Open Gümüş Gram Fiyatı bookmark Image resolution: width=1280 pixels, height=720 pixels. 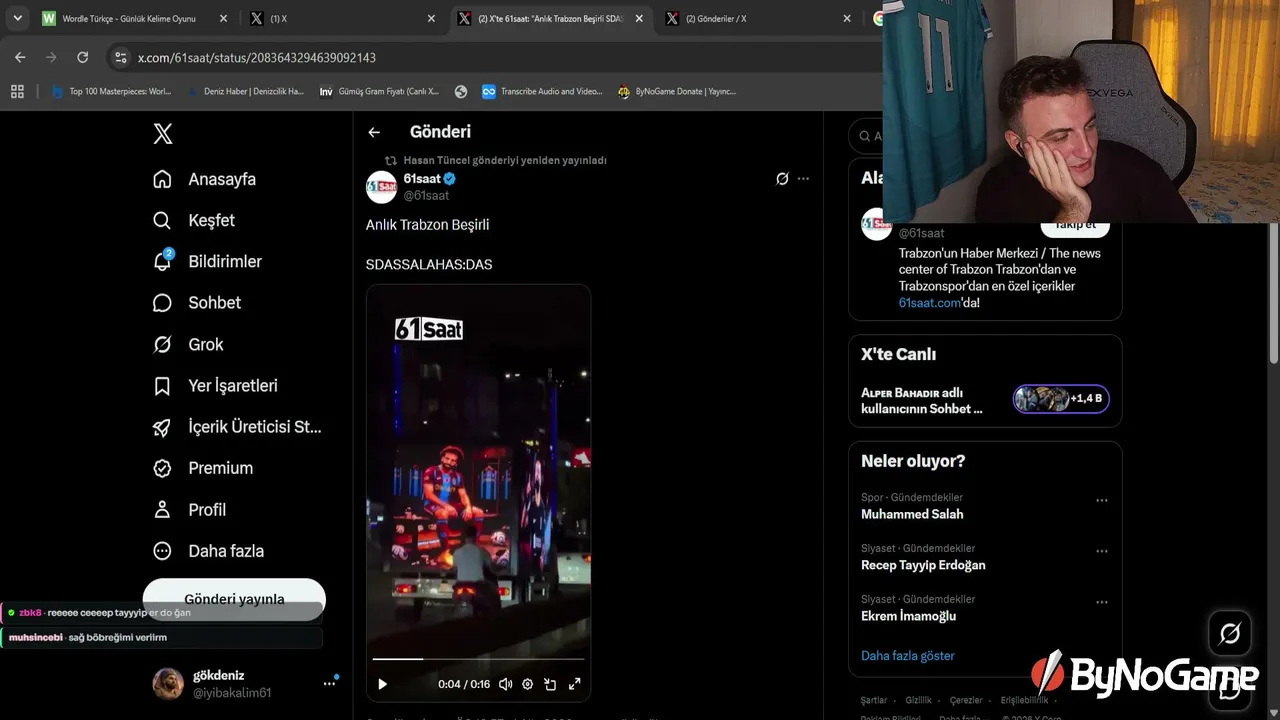[379, 91]
